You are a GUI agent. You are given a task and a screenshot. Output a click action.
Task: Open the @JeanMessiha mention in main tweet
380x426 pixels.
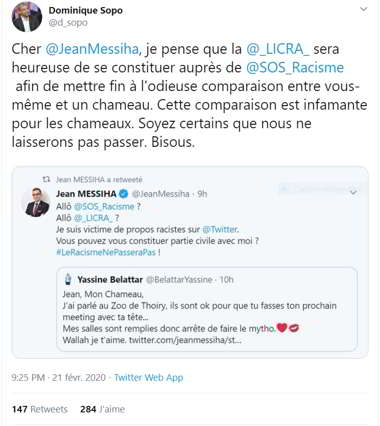pos(92,49)
